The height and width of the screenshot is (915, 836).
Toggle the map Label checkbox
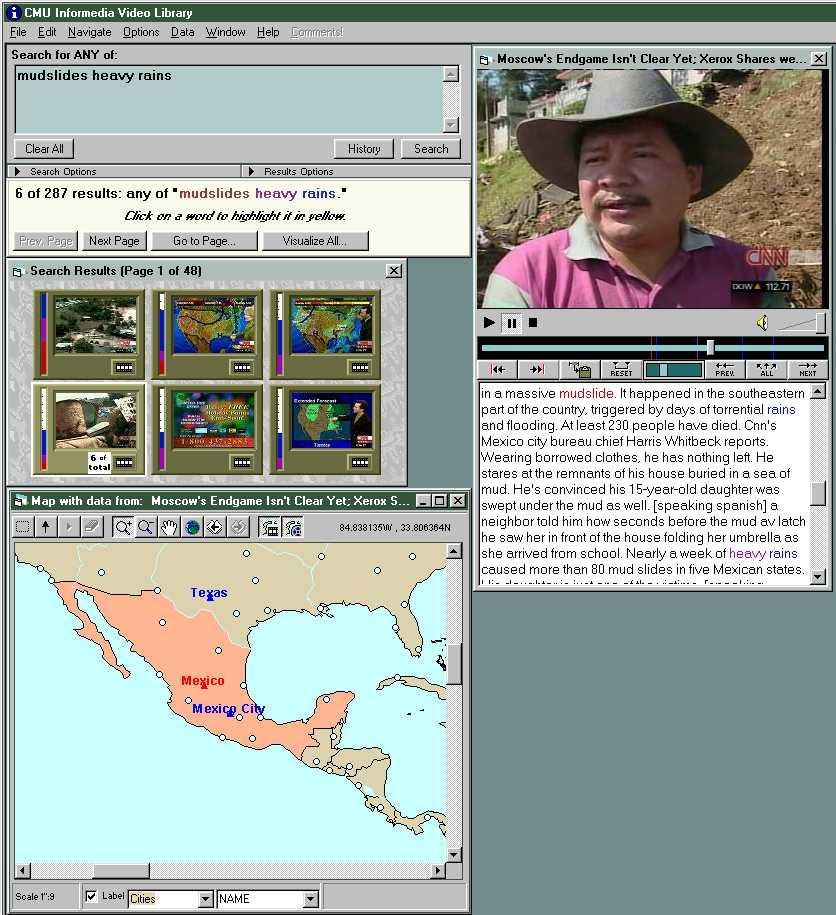91,896
